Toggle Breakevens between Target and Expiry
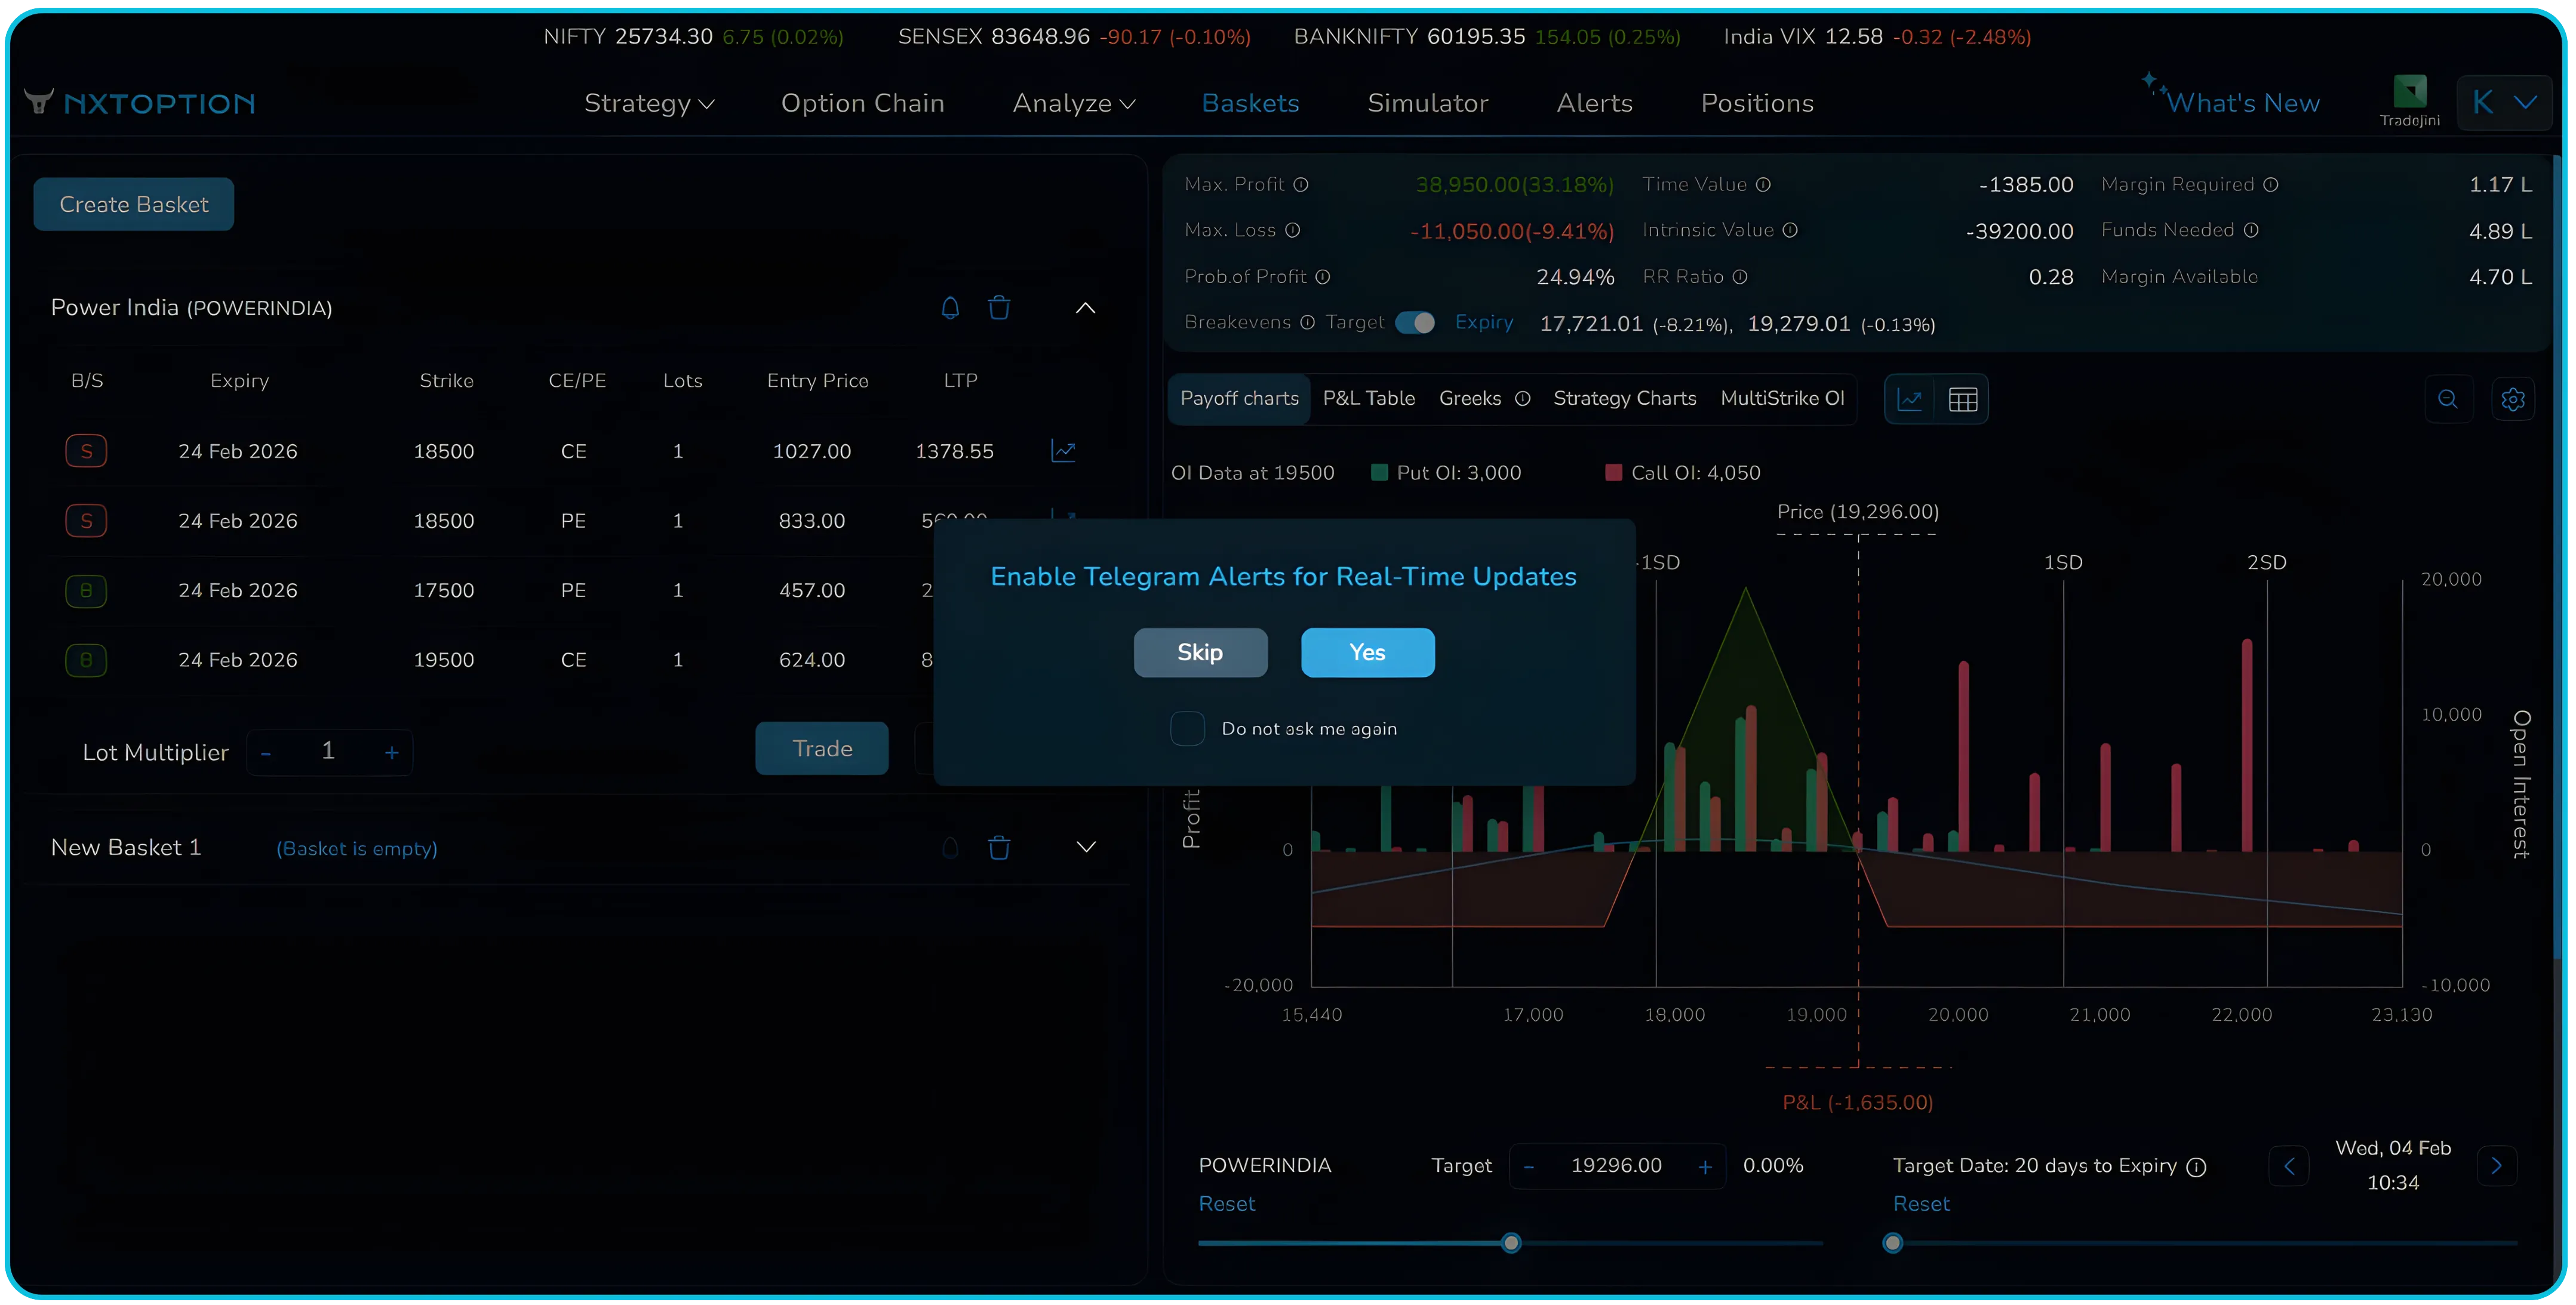2576x1305 pixels. [1414, 322]
